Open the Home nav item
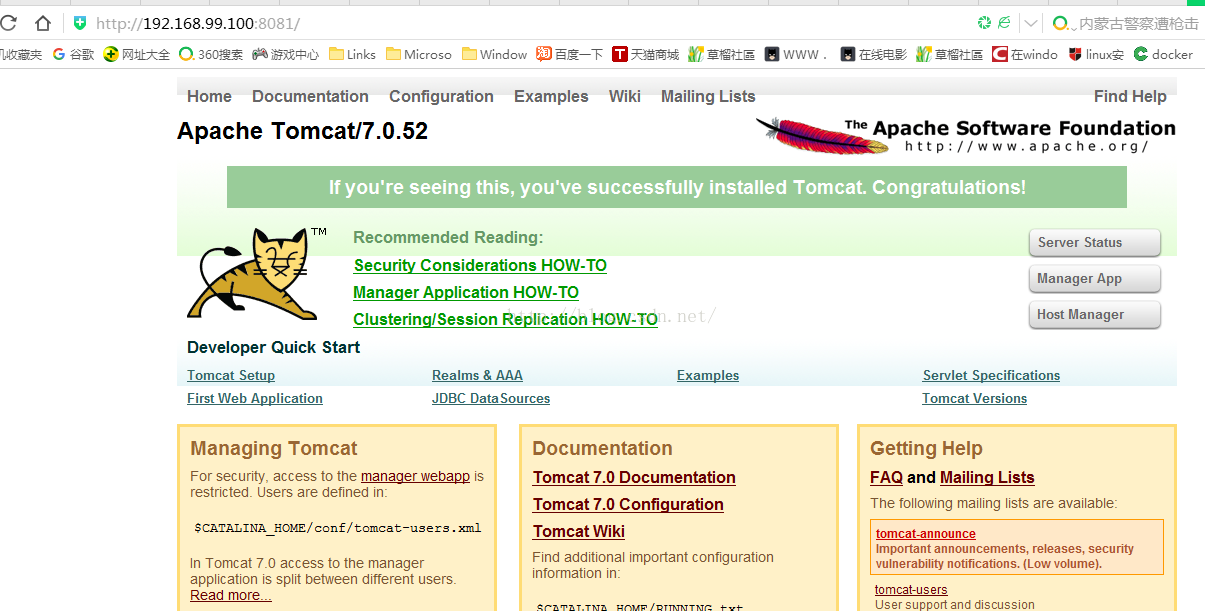 pos(209,96)
